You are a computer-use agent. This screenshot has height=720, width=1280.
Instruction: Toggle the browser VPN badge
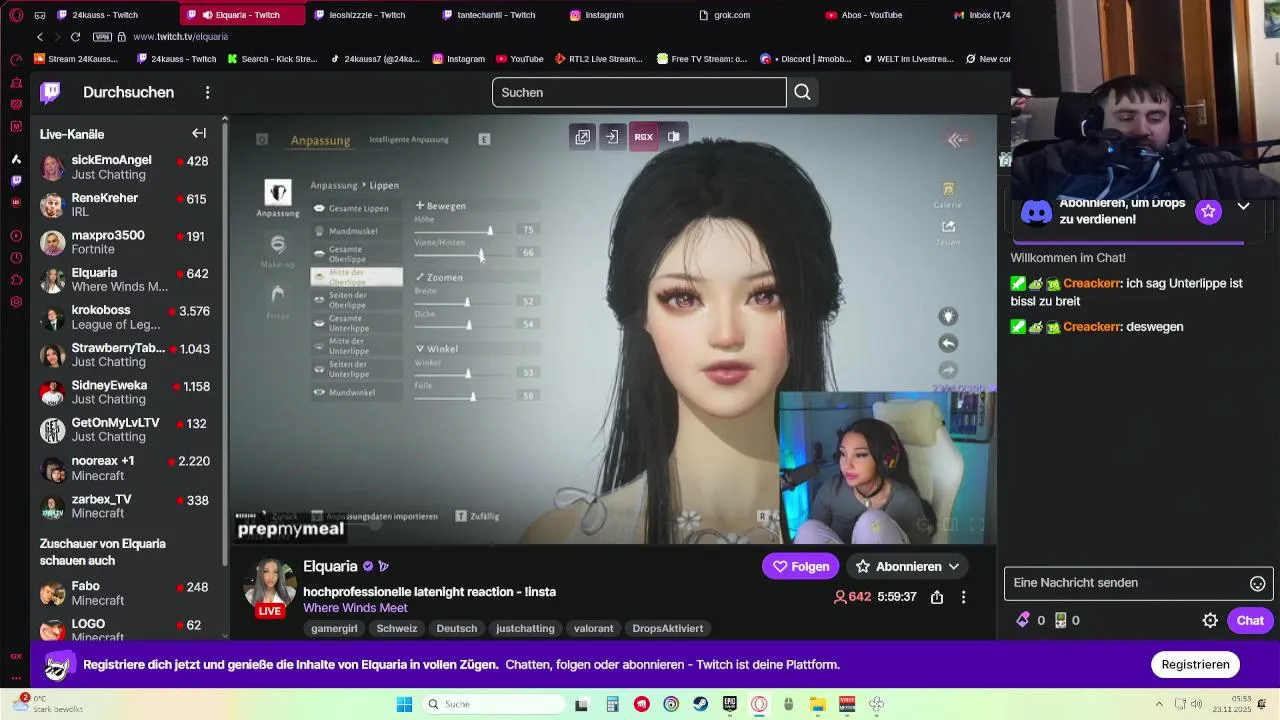[x=102, y=37]
